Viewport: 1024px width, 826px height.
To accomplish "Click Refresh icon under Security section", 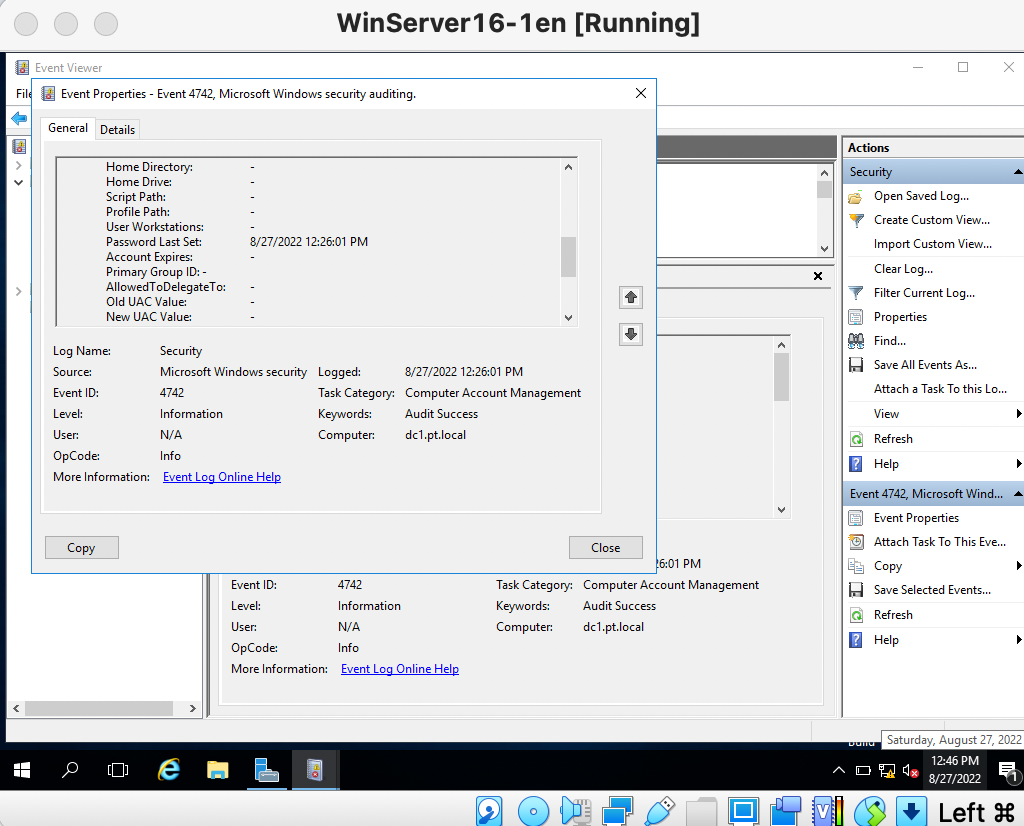I will tap(856, 439).
